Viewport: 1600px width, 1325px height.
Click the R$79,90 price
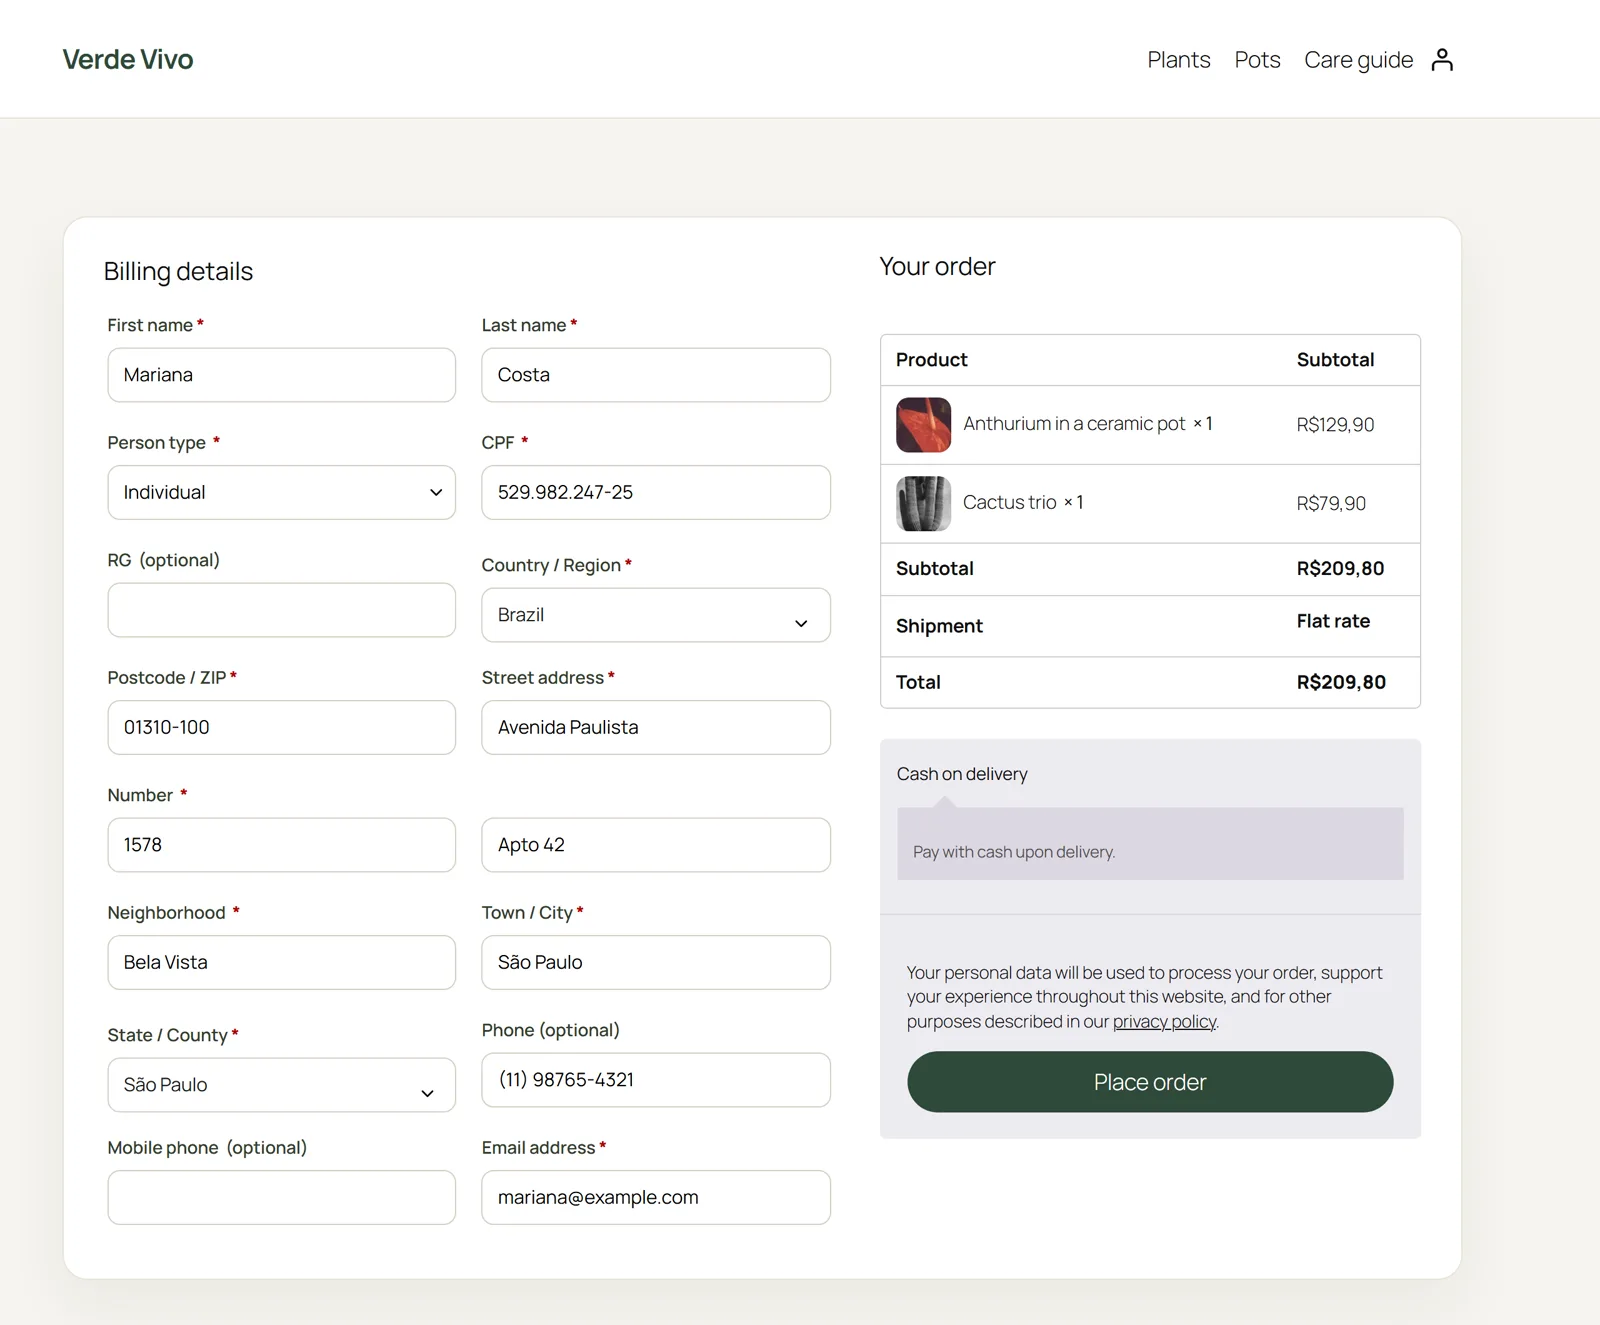1331,503
